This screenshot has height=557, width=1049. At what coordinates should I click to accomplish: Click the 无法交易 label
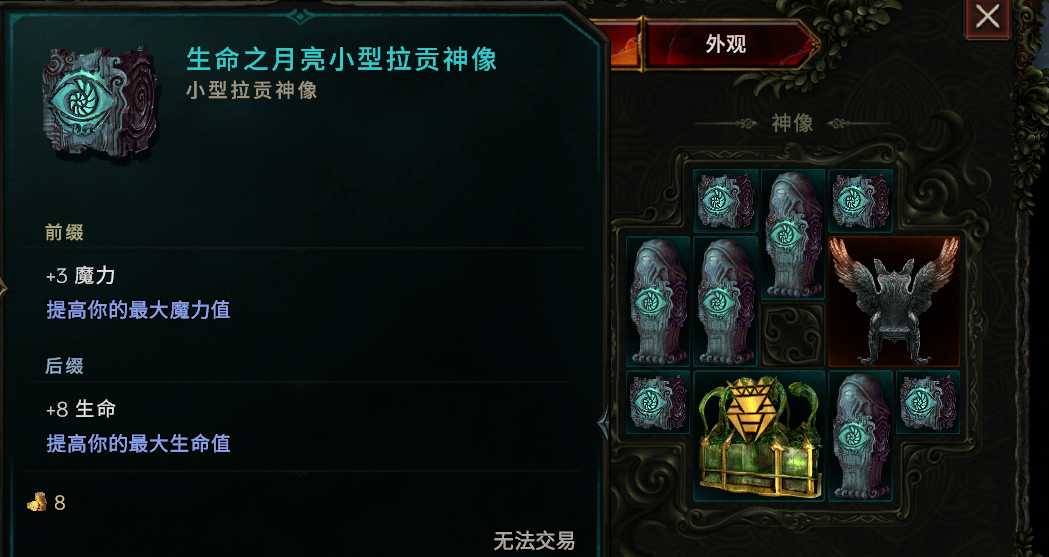click(534, 540)
